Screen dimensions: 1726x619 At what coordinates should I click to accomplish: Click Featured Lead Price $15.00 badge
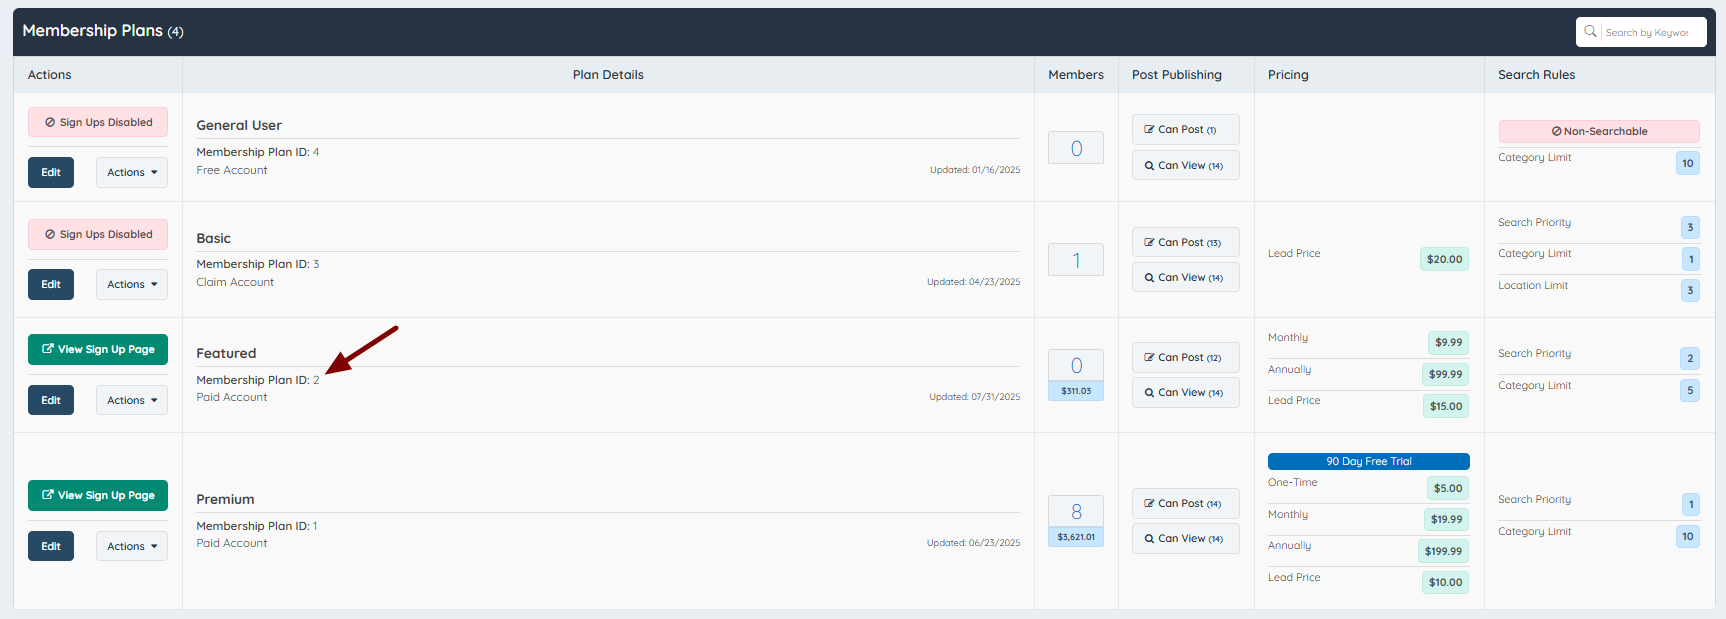click(1446, 406)
